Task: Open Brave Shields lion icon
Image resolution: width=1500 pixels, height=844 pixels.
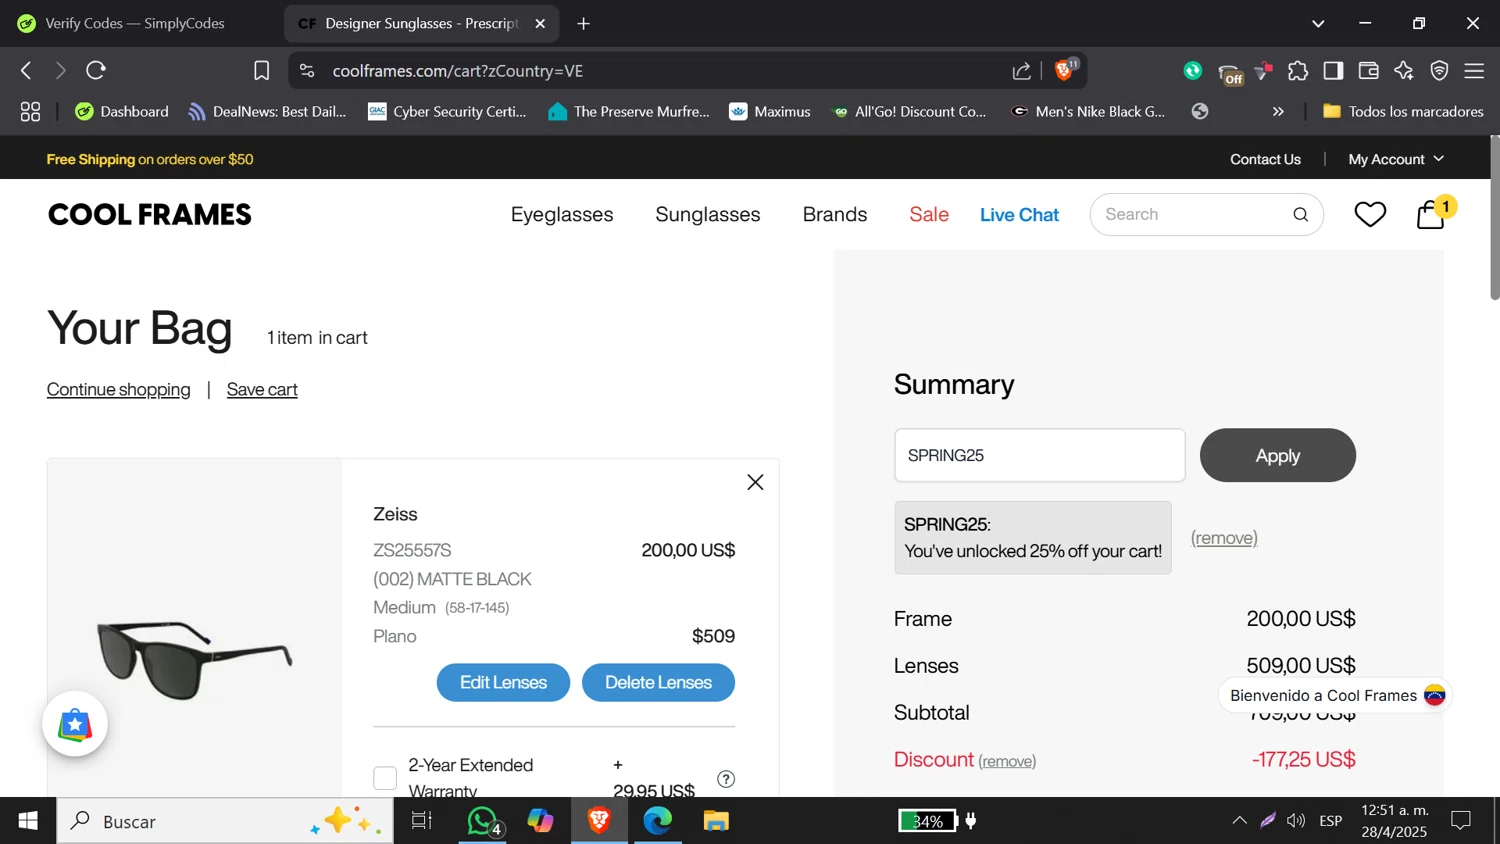Action: [x=1065, y=70]
